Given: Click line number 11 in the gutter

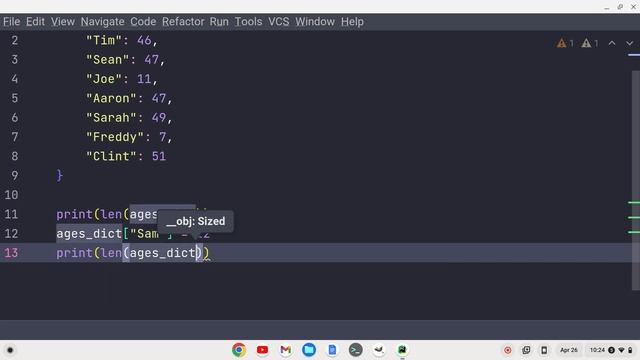Looking at the screenshot, I should 11,214.
